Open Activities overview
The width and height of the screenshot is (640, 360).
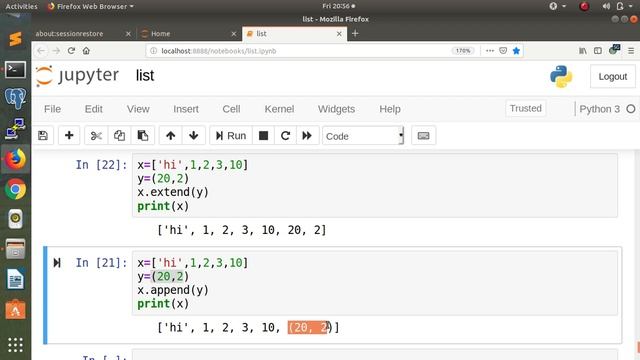tap(21, 6)
